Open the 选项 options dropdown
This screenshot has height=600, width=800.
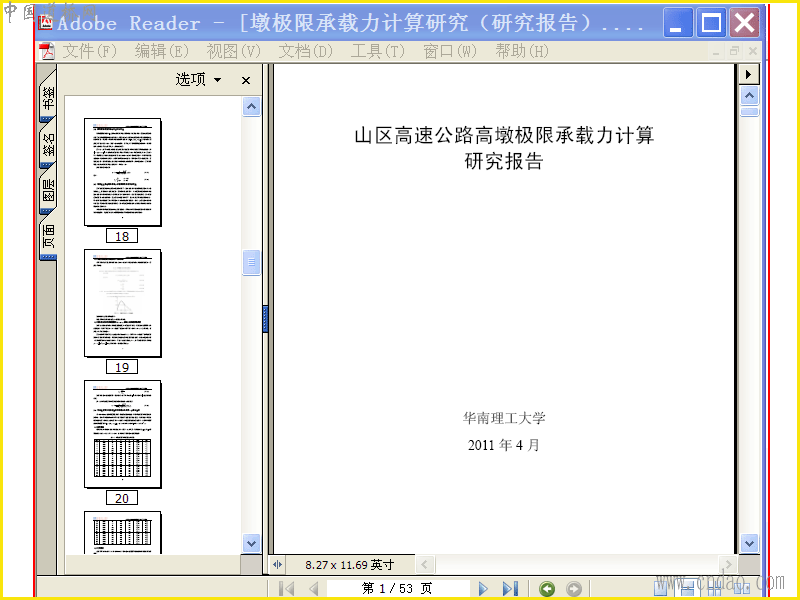(198, 80)
